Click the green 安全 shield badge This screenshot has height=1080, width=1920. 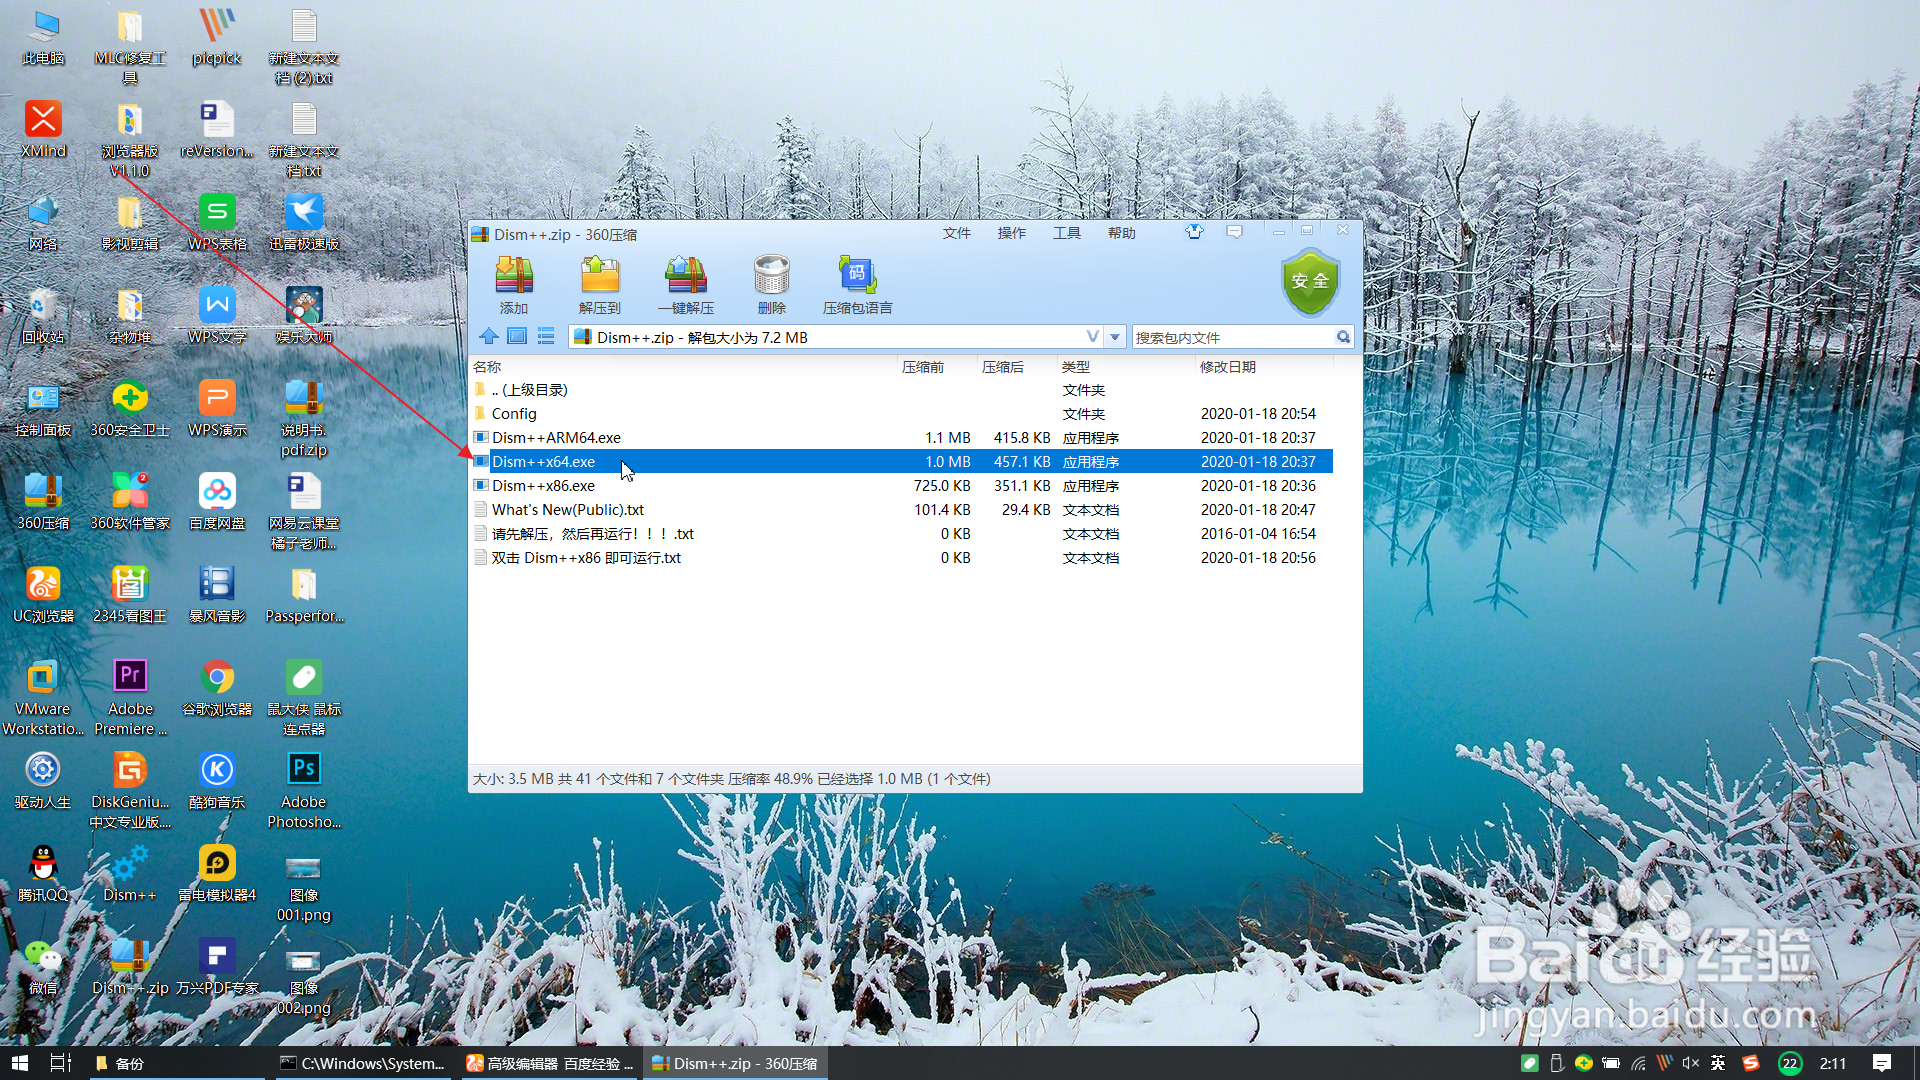[x=1310, y=282]
